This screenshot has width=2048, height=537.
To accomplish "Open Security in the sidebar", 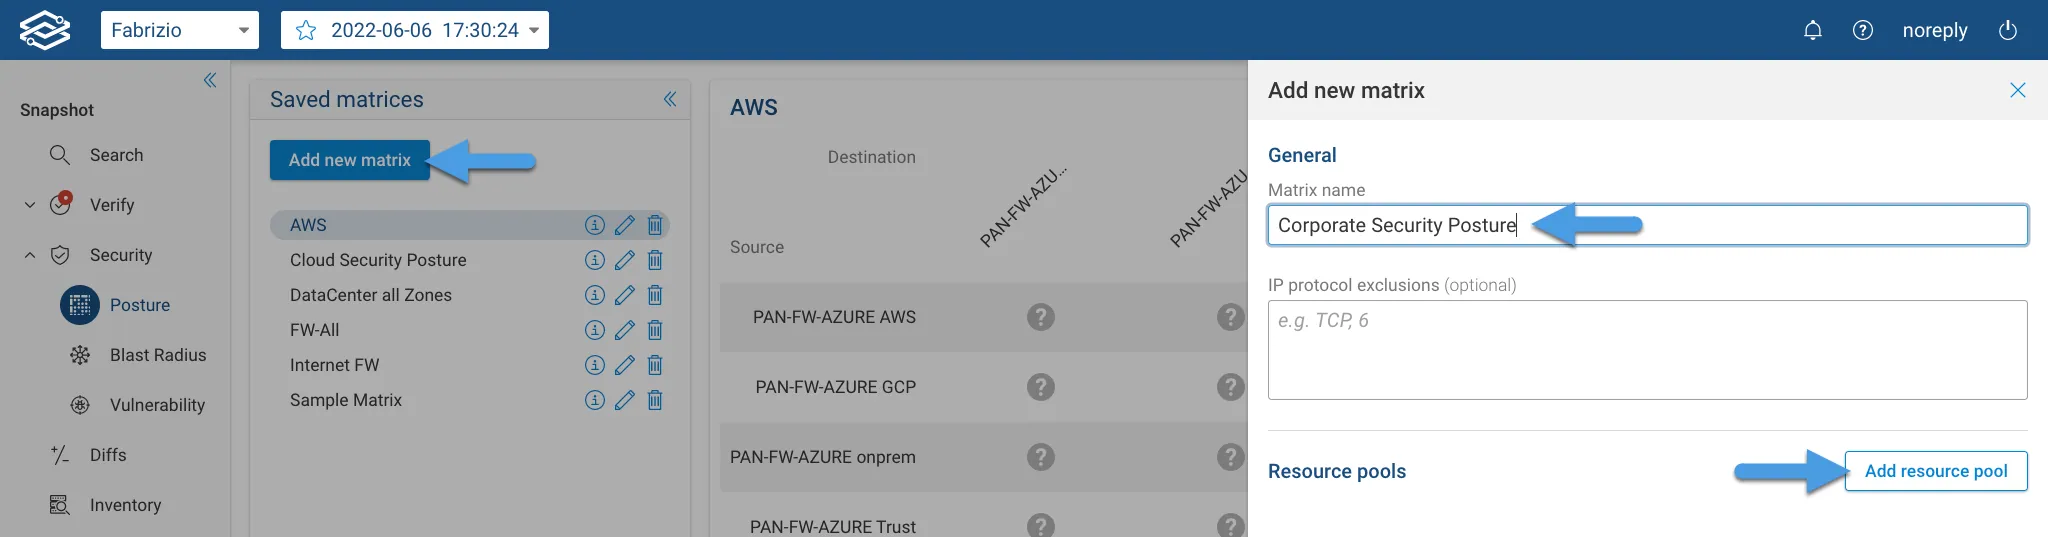I will [121, 255].
